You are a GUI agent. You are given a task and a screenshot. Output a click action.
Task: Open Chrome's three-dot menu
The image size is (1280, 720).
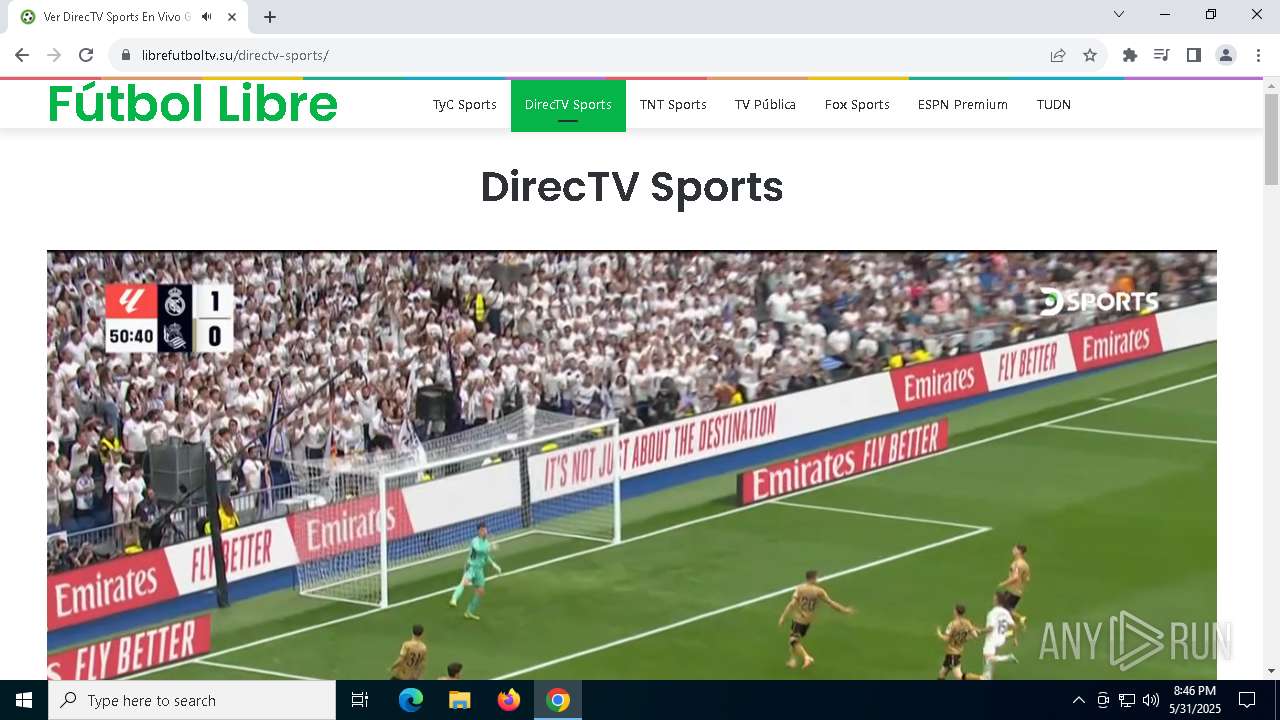coord(1258,55)
